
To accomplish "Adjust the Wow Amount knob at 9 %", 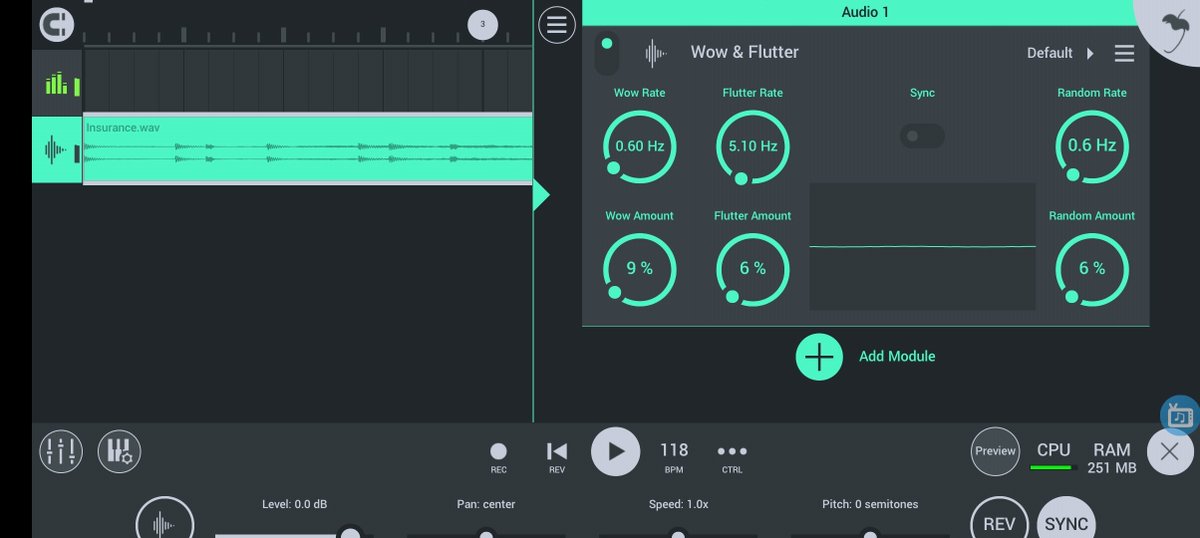I will pos(640,269).
